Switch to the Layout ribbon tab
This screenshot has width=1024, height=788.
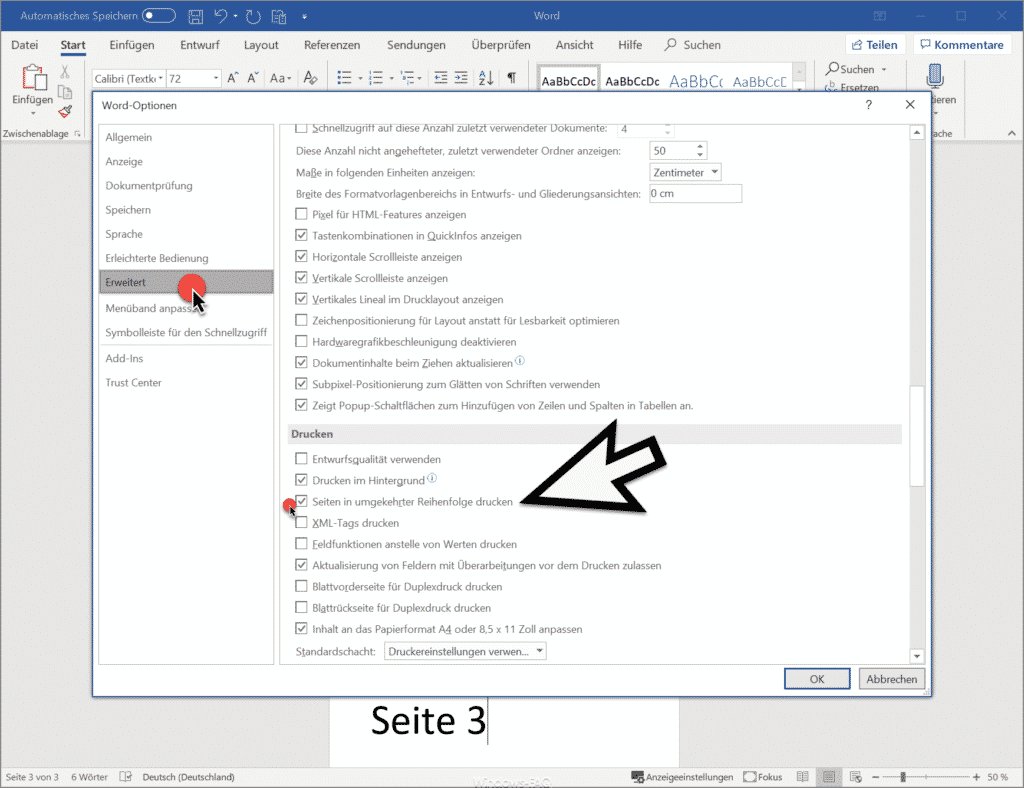261,45
